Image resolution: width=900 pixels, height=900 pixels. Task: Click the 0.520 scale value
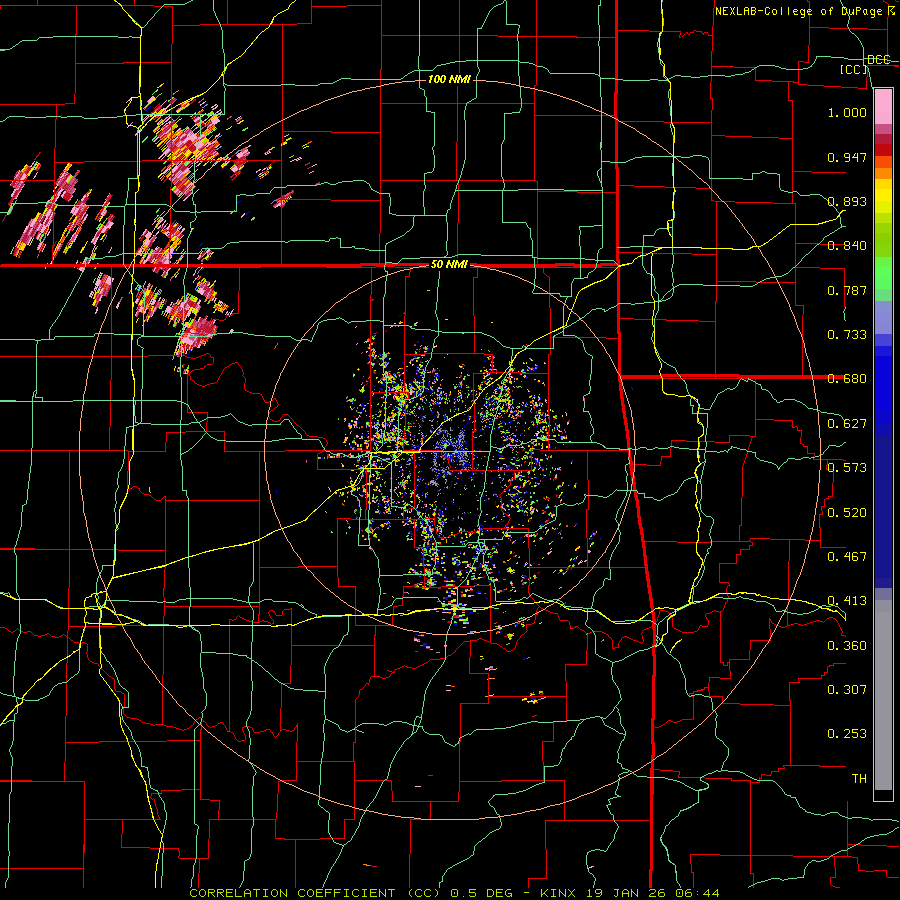(847, 512)
